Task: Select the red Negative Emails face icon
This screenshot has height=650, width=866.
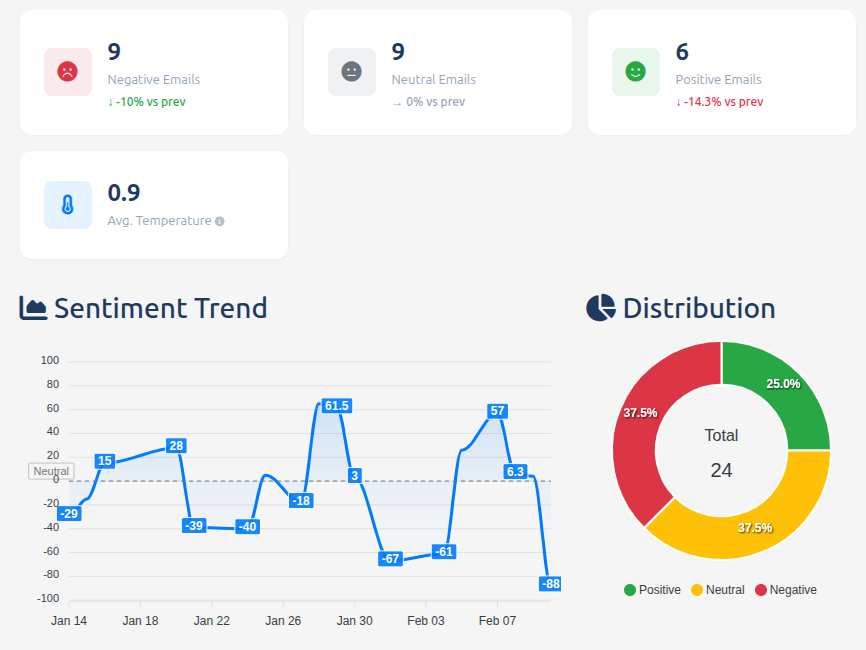Action: (67, 71)
